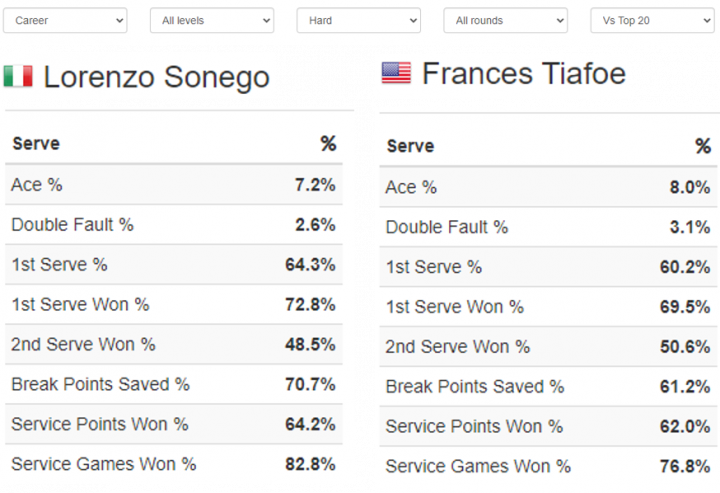Select Sonego's Service Points Won % row
This screenshot has height=493, width=720.
coord(174,424)
